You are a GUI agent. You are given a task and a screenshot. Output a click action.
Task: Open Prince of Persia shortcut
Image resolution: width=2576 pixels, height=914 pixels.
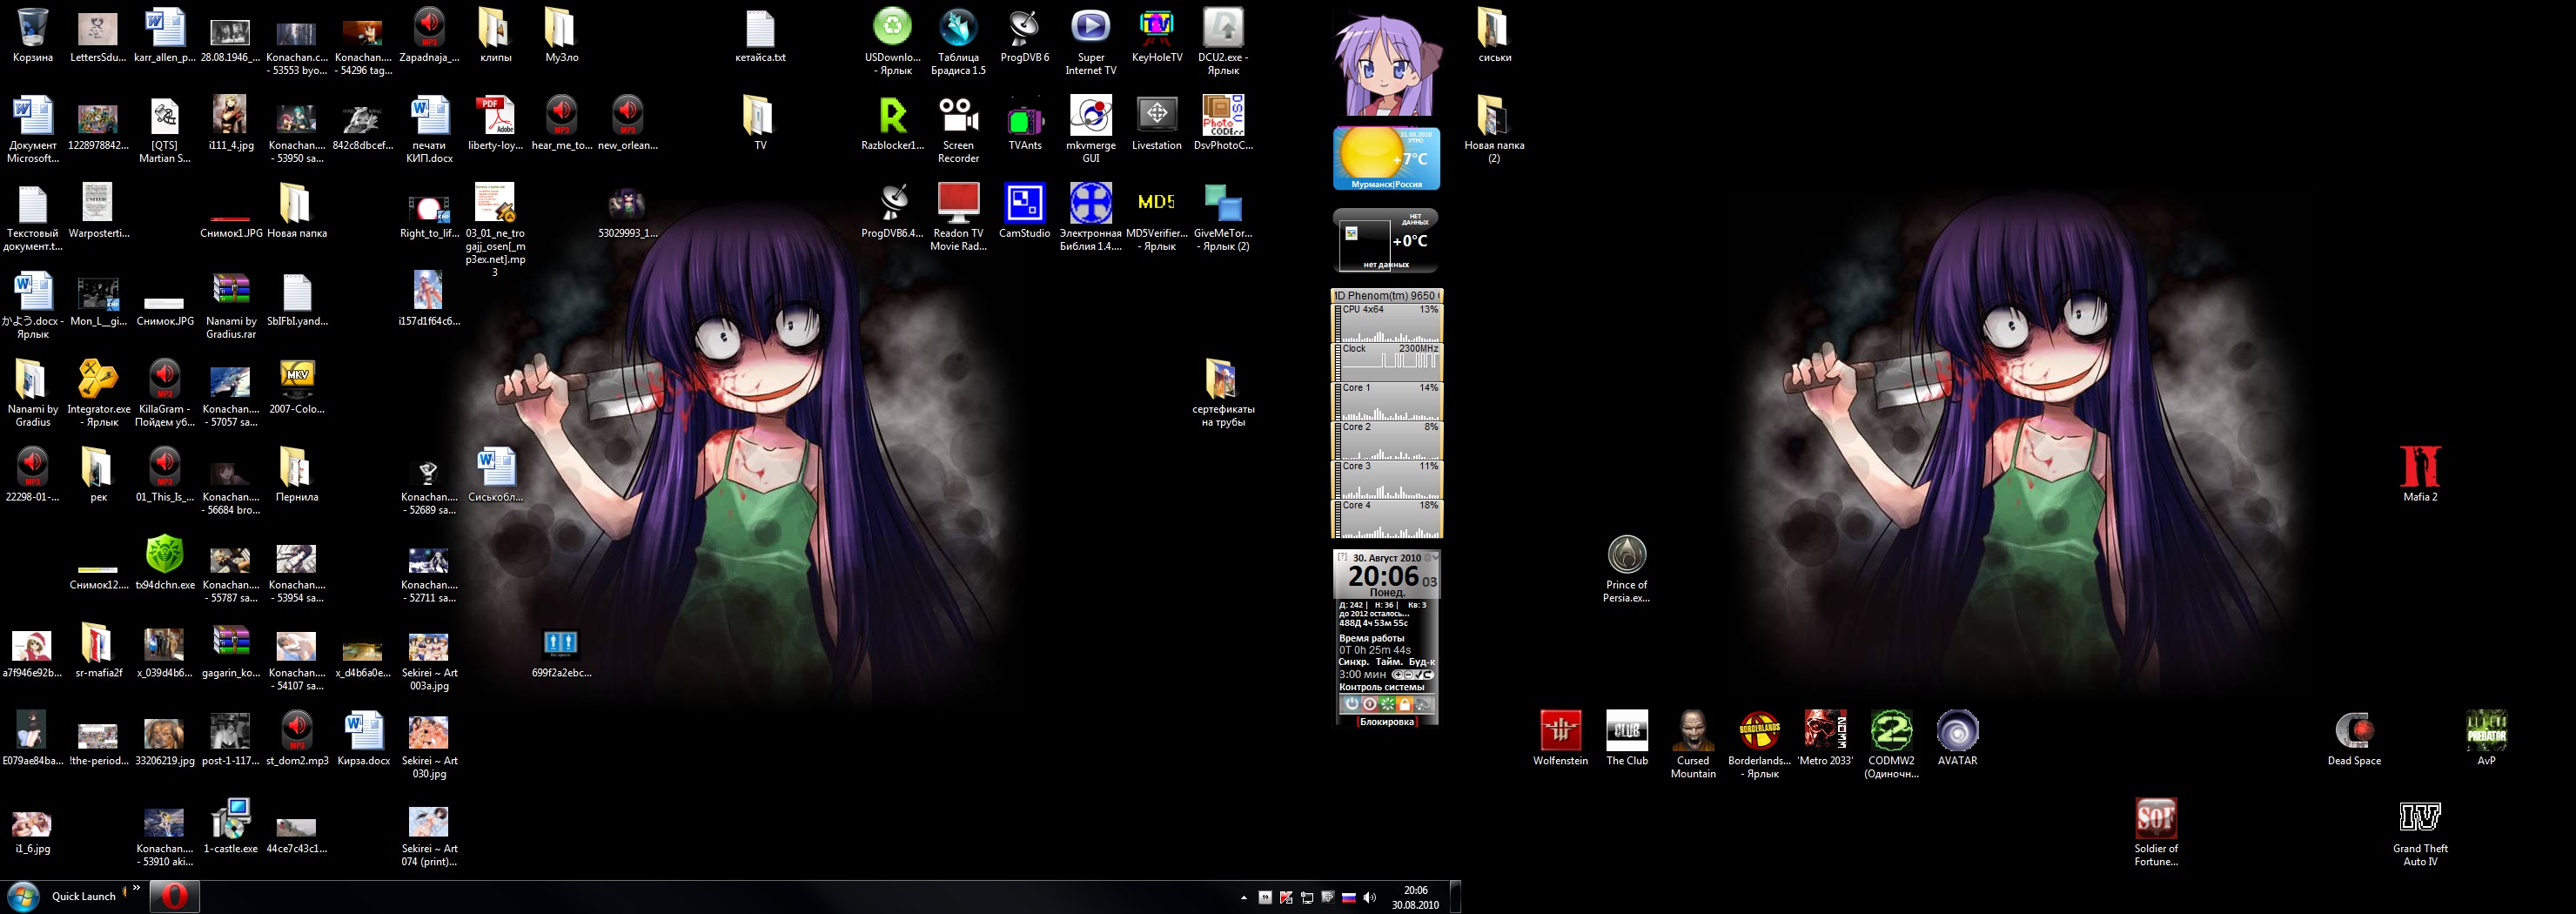(1626, 568)
